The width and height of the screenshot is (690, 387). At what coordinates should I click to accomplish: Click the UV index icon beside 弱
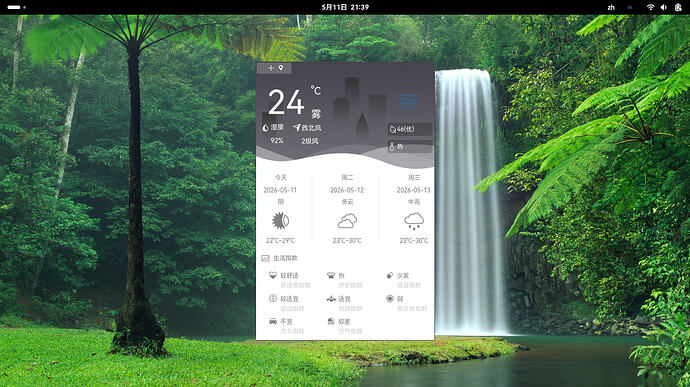point(389,299)
